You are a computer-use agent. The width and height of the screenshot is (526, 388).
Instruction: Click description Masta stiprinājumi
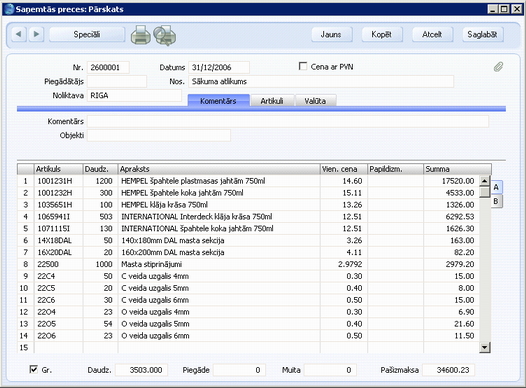pyautogui.click(x=151, y=264)
